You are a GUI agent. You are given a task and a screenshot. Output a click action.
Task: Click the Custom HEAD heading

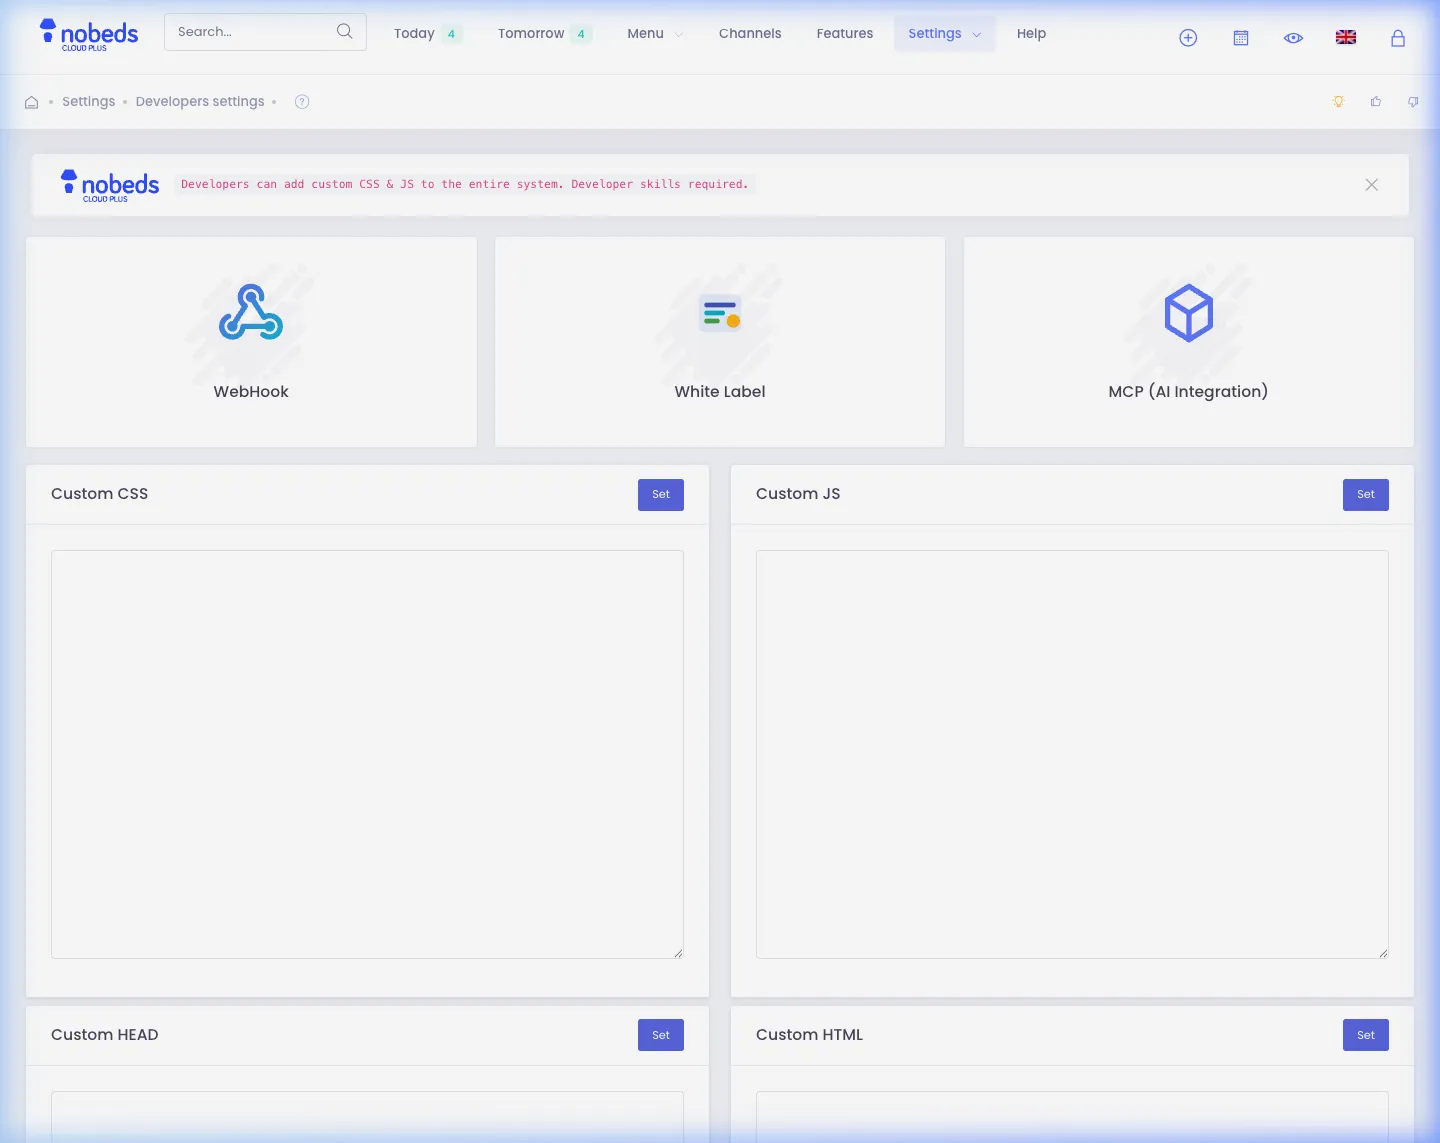coord(105,1035)
